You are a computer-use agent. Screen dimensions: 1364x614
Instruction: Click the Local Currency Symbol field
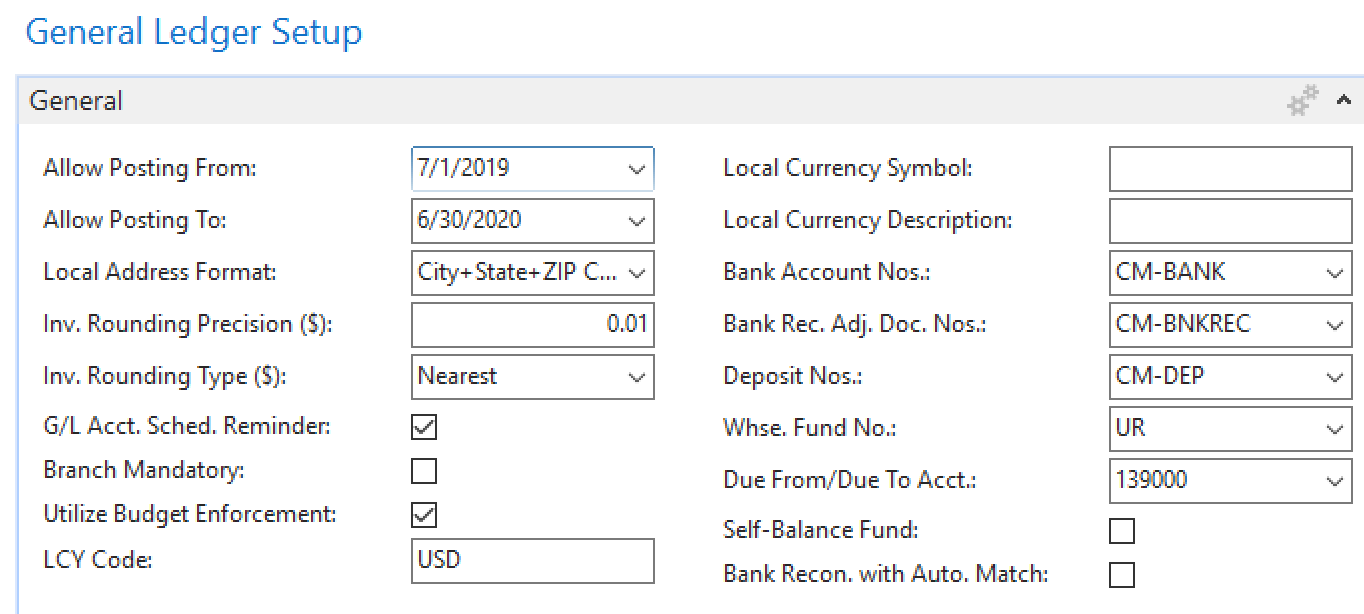click(x=1230, y=169)
